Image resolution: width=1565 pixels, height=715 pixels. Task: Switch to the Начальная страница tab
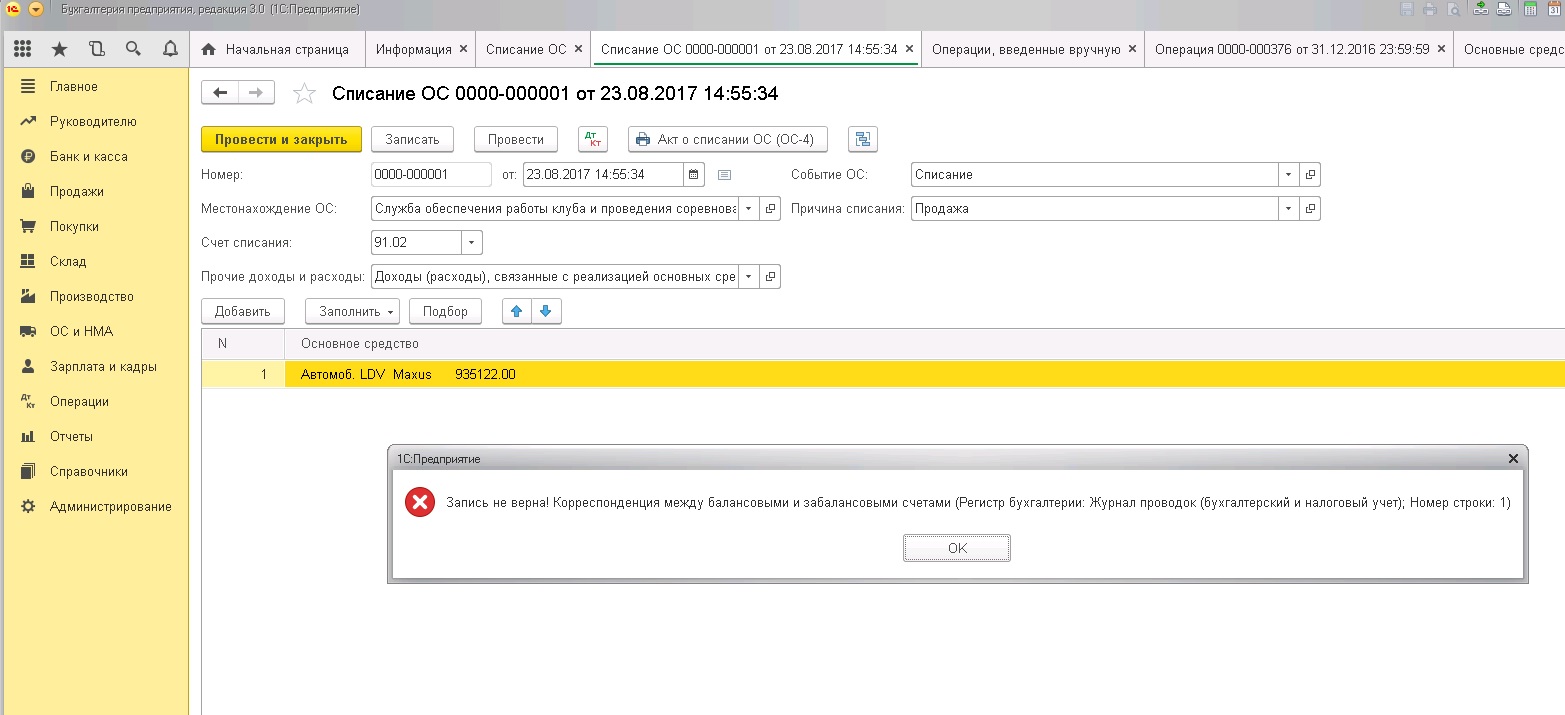point(277,49)
